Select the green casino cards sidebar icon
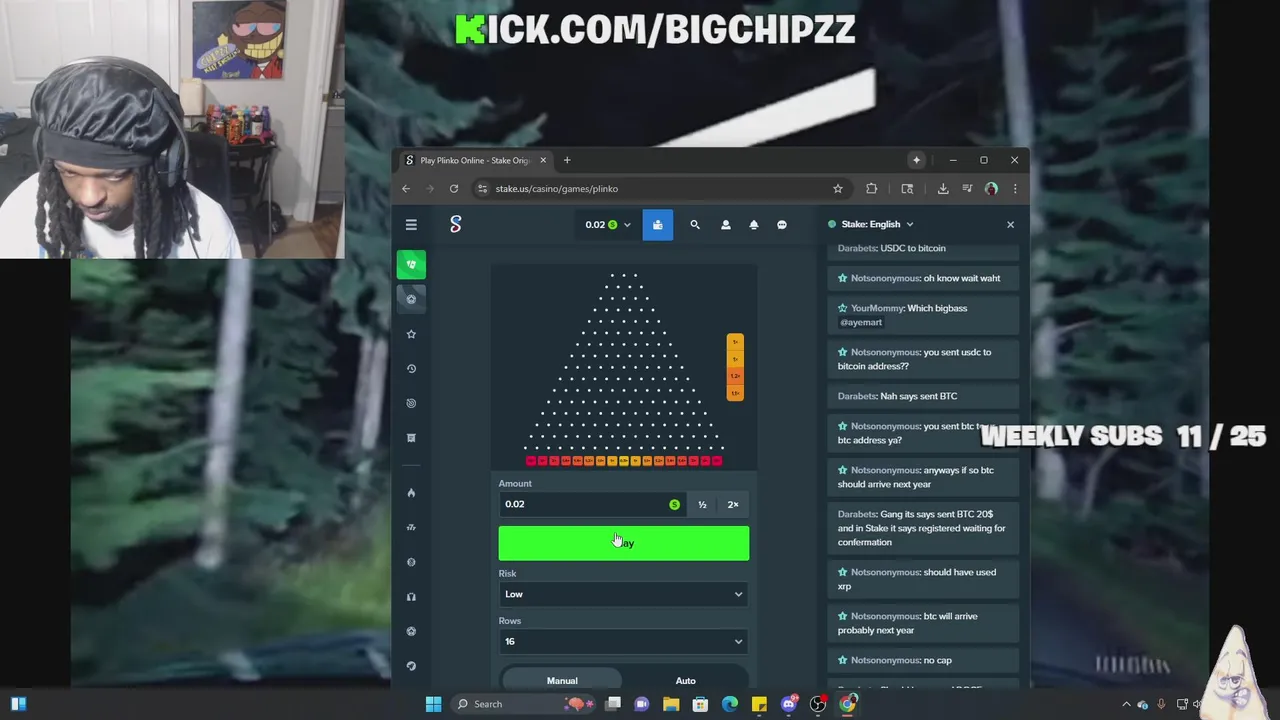1280x720 pixels. 411,264
